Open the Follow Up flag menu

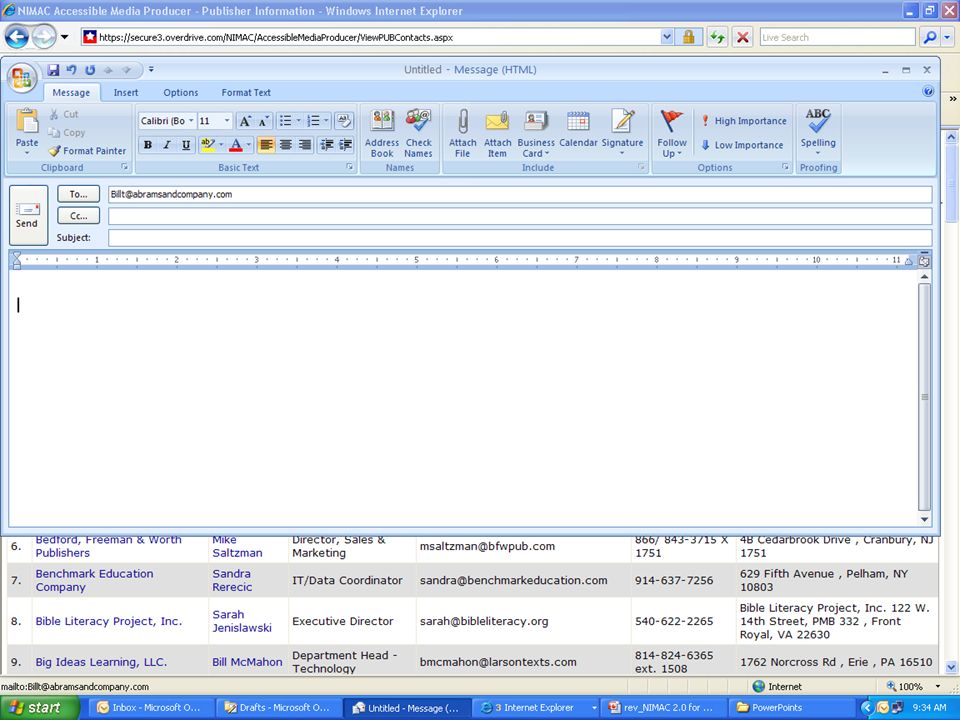[672, 133]
